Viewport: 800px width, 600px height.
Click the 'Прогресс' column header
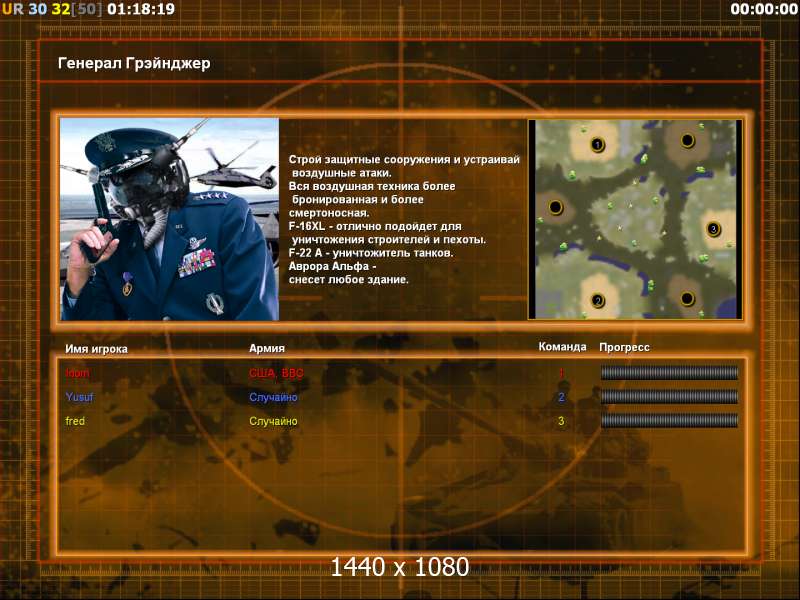coord(624,347)
